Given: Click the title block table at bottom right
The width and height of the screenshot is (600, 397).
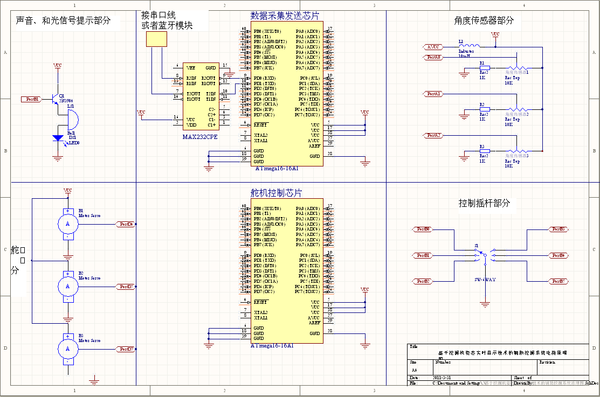Looking at the screenshot, I should pos(499,365).
